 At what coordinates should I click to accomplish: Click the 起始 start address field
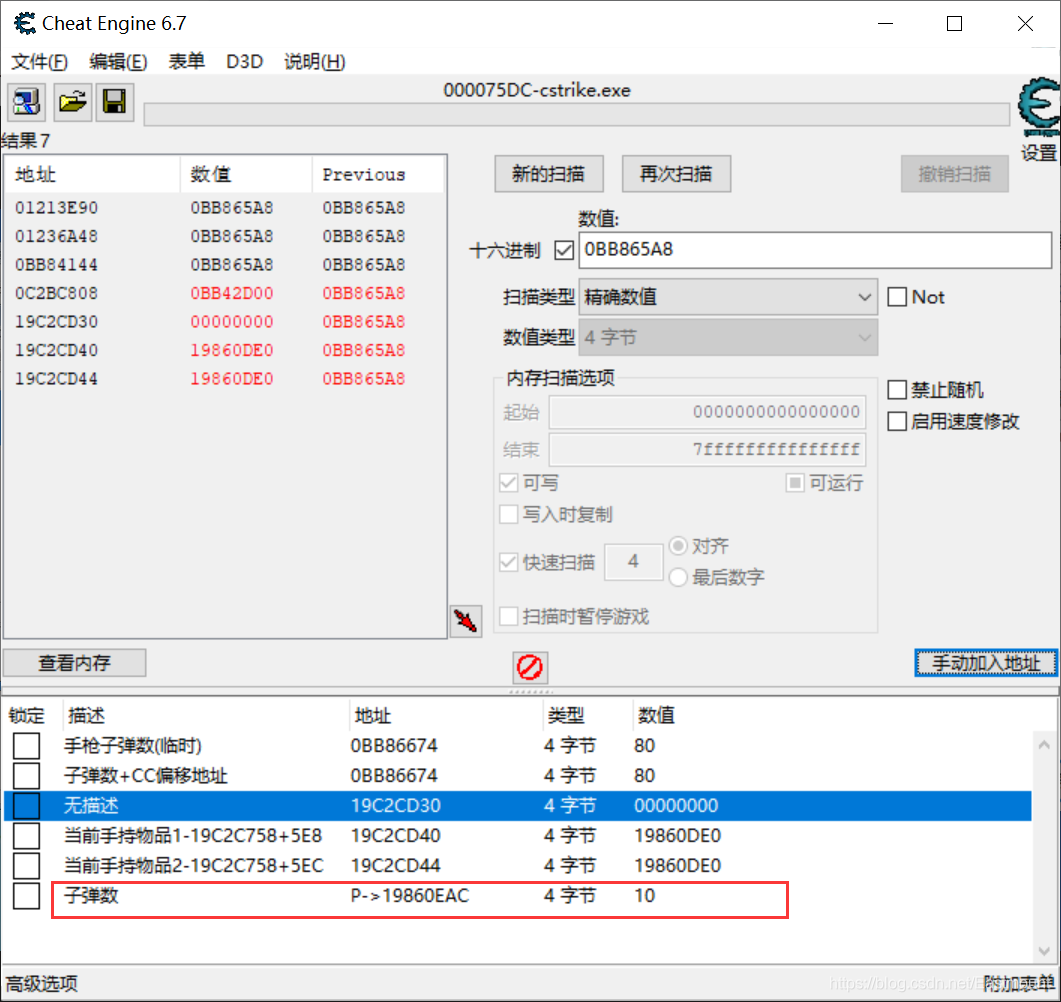click(707, 412)
